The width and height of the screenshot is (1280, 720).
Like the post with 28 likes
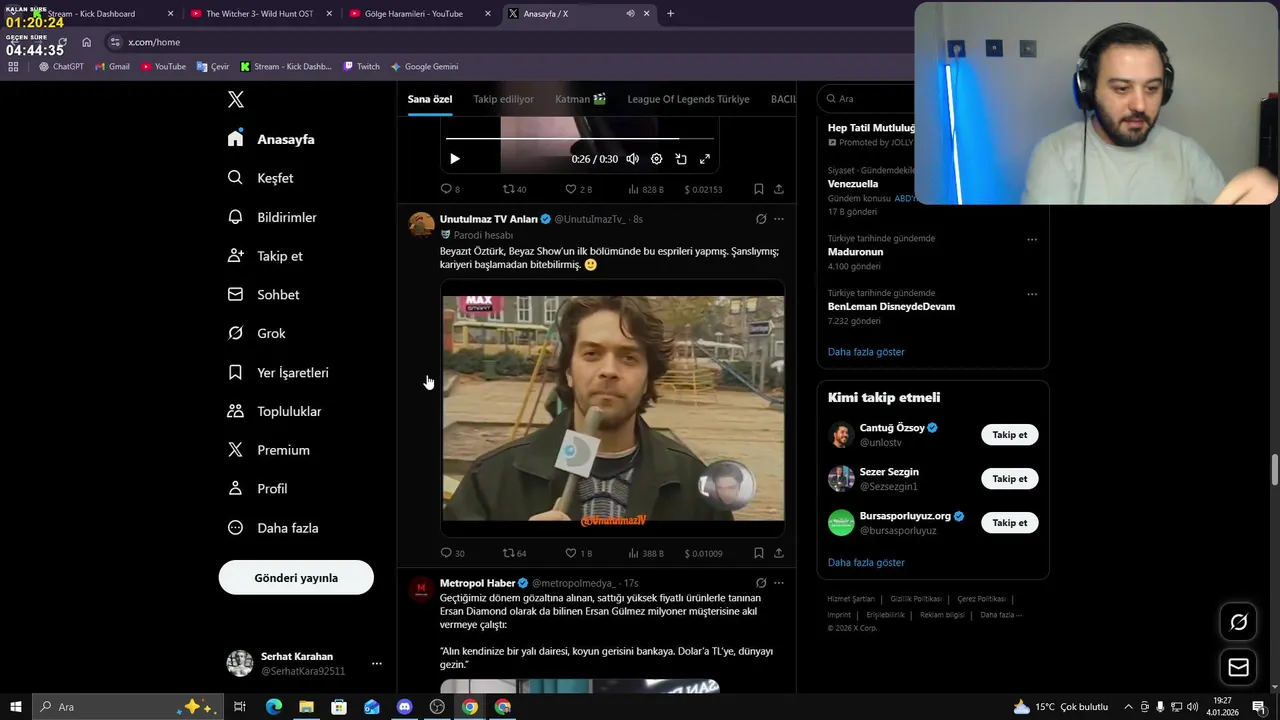(x=578, y=189)
